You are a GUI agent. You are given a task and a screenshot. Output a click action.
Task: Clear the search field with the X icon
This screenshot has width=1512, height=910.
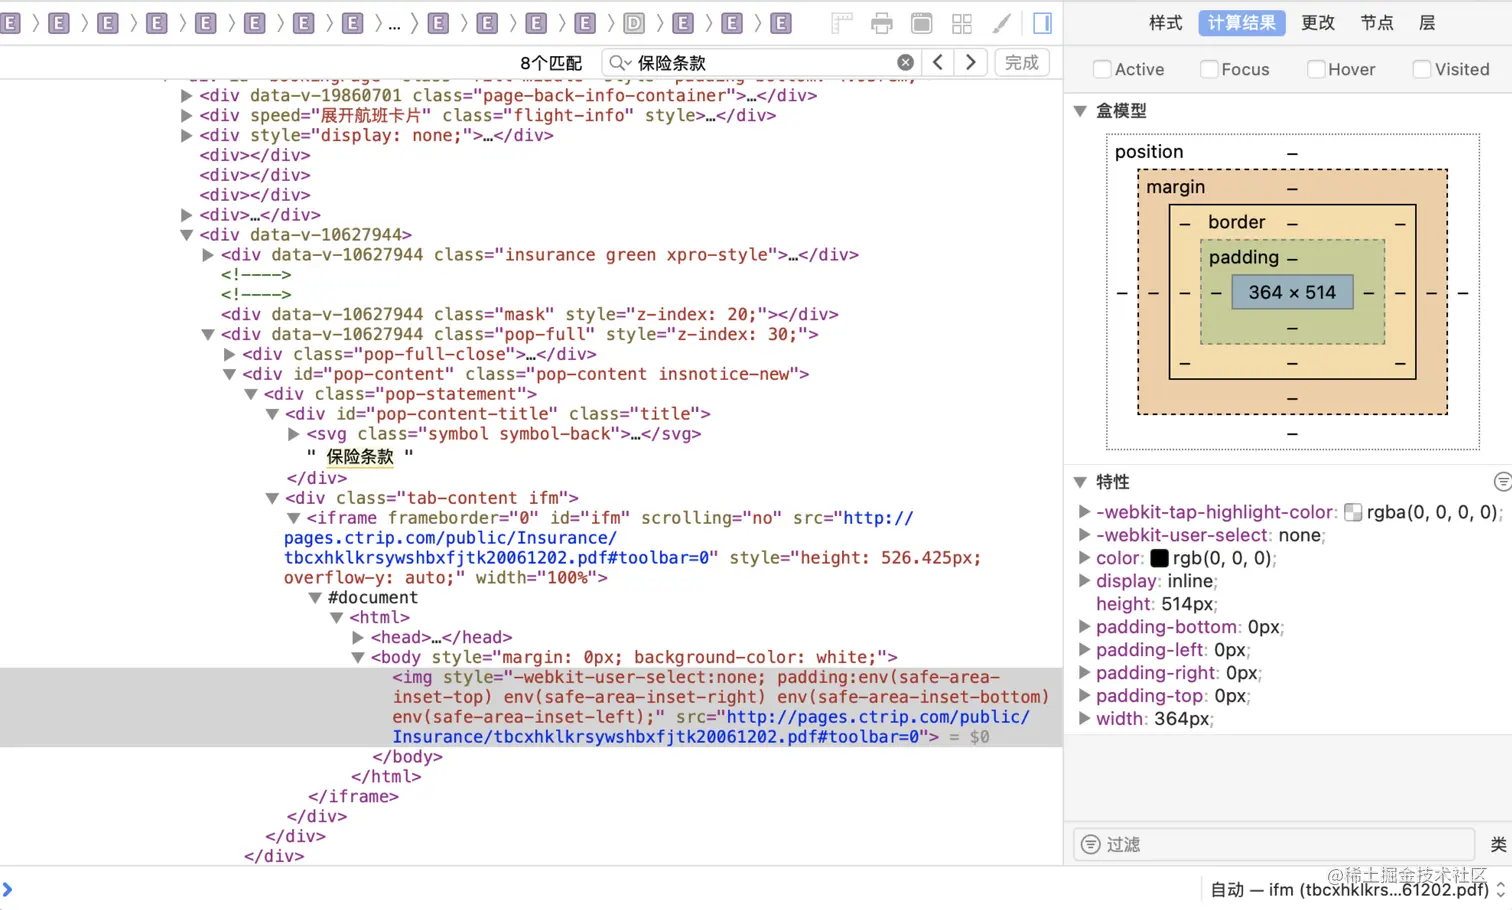click(x=905, y=62)
